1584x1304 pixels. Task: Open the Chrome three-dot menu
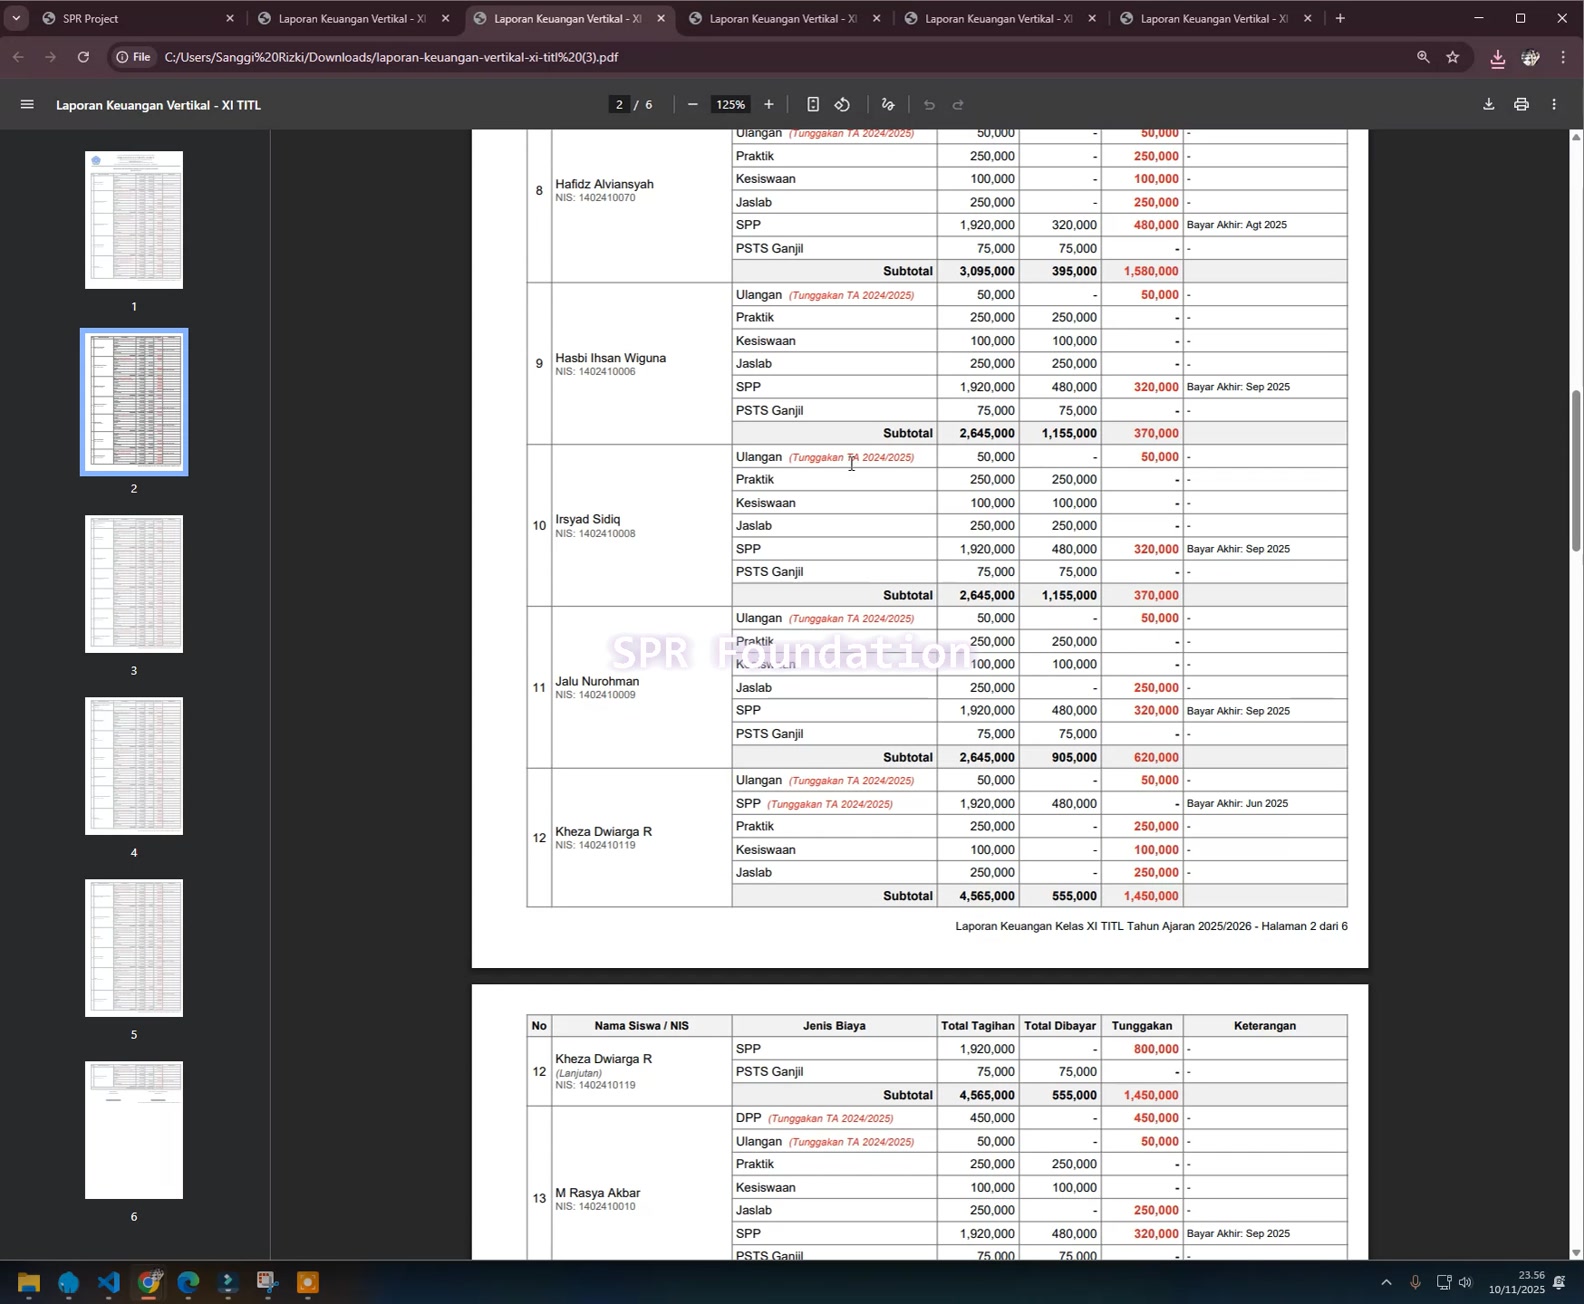1563,57
